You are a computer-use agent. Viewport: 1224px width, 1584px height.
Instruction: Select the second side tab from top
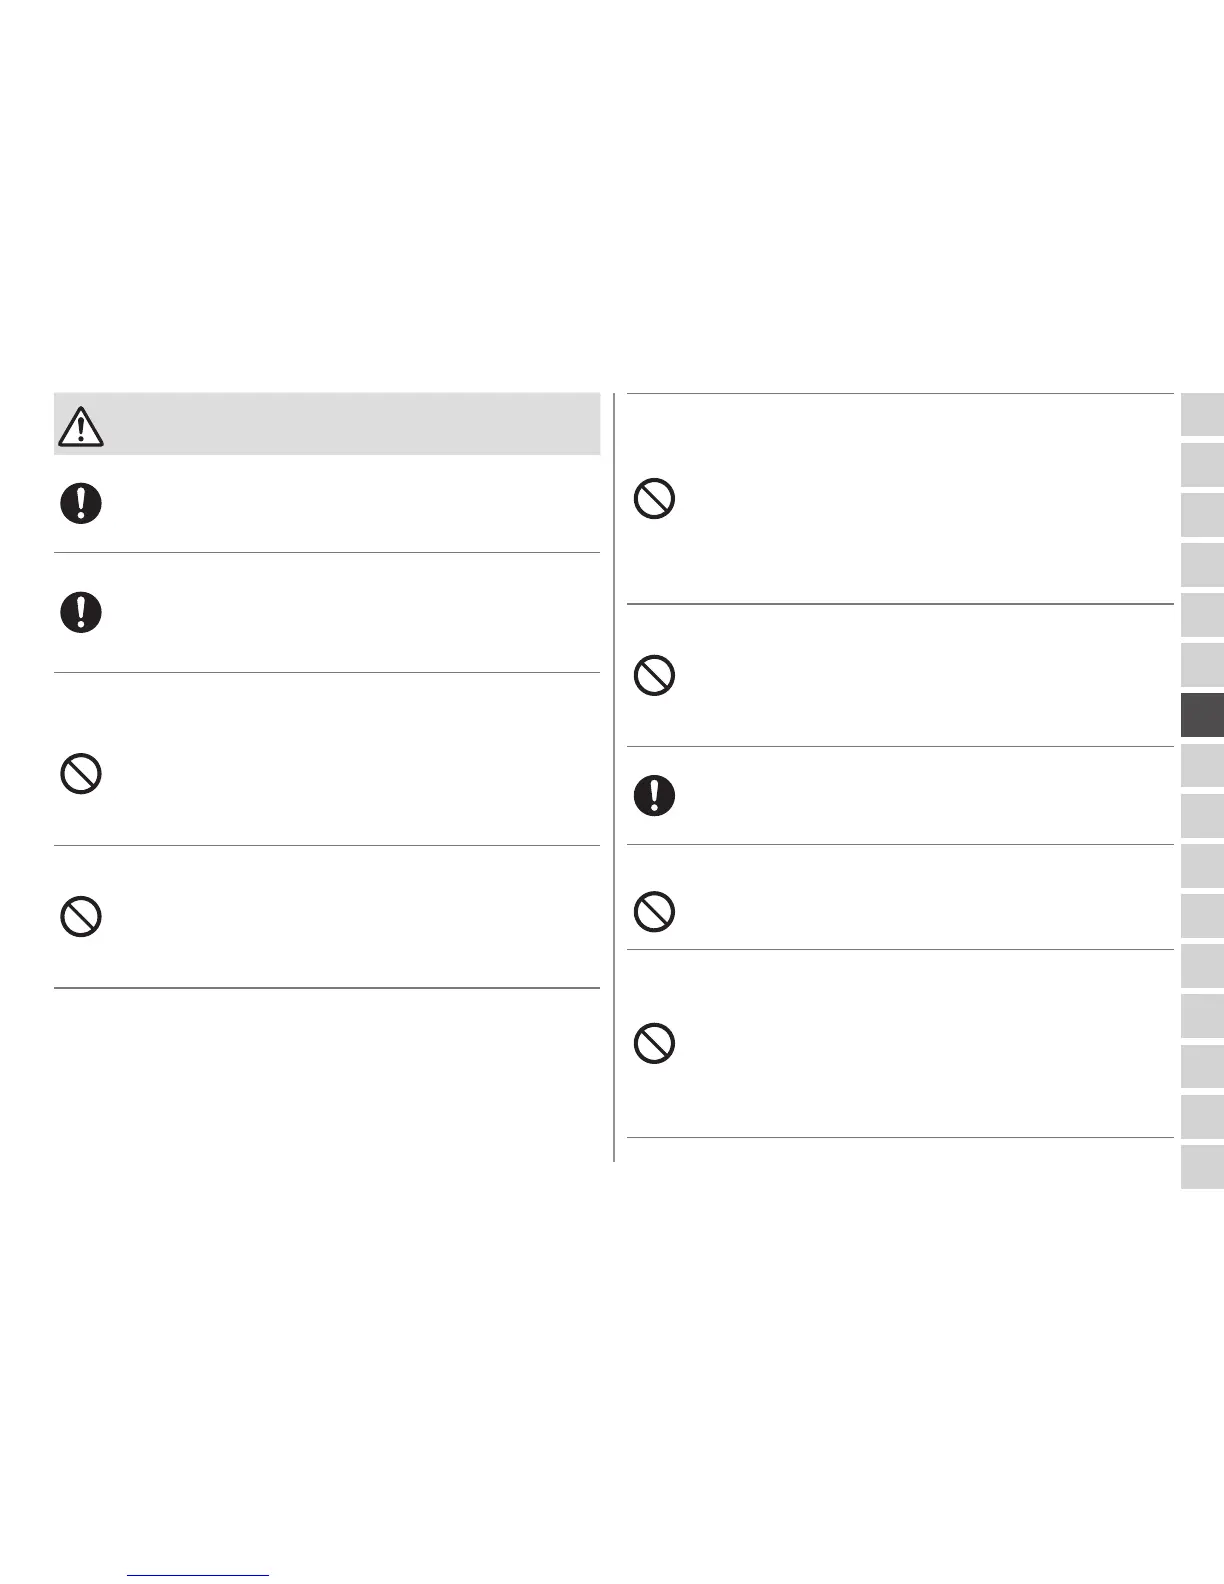(1202, 465)
